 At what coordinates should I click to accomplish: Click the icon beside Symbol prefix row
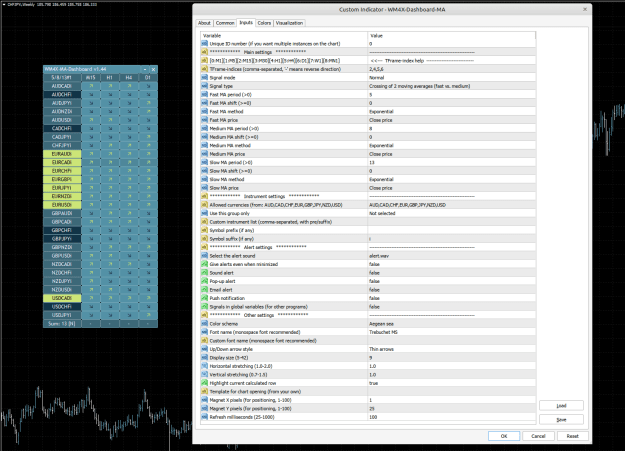coord(204,230)
